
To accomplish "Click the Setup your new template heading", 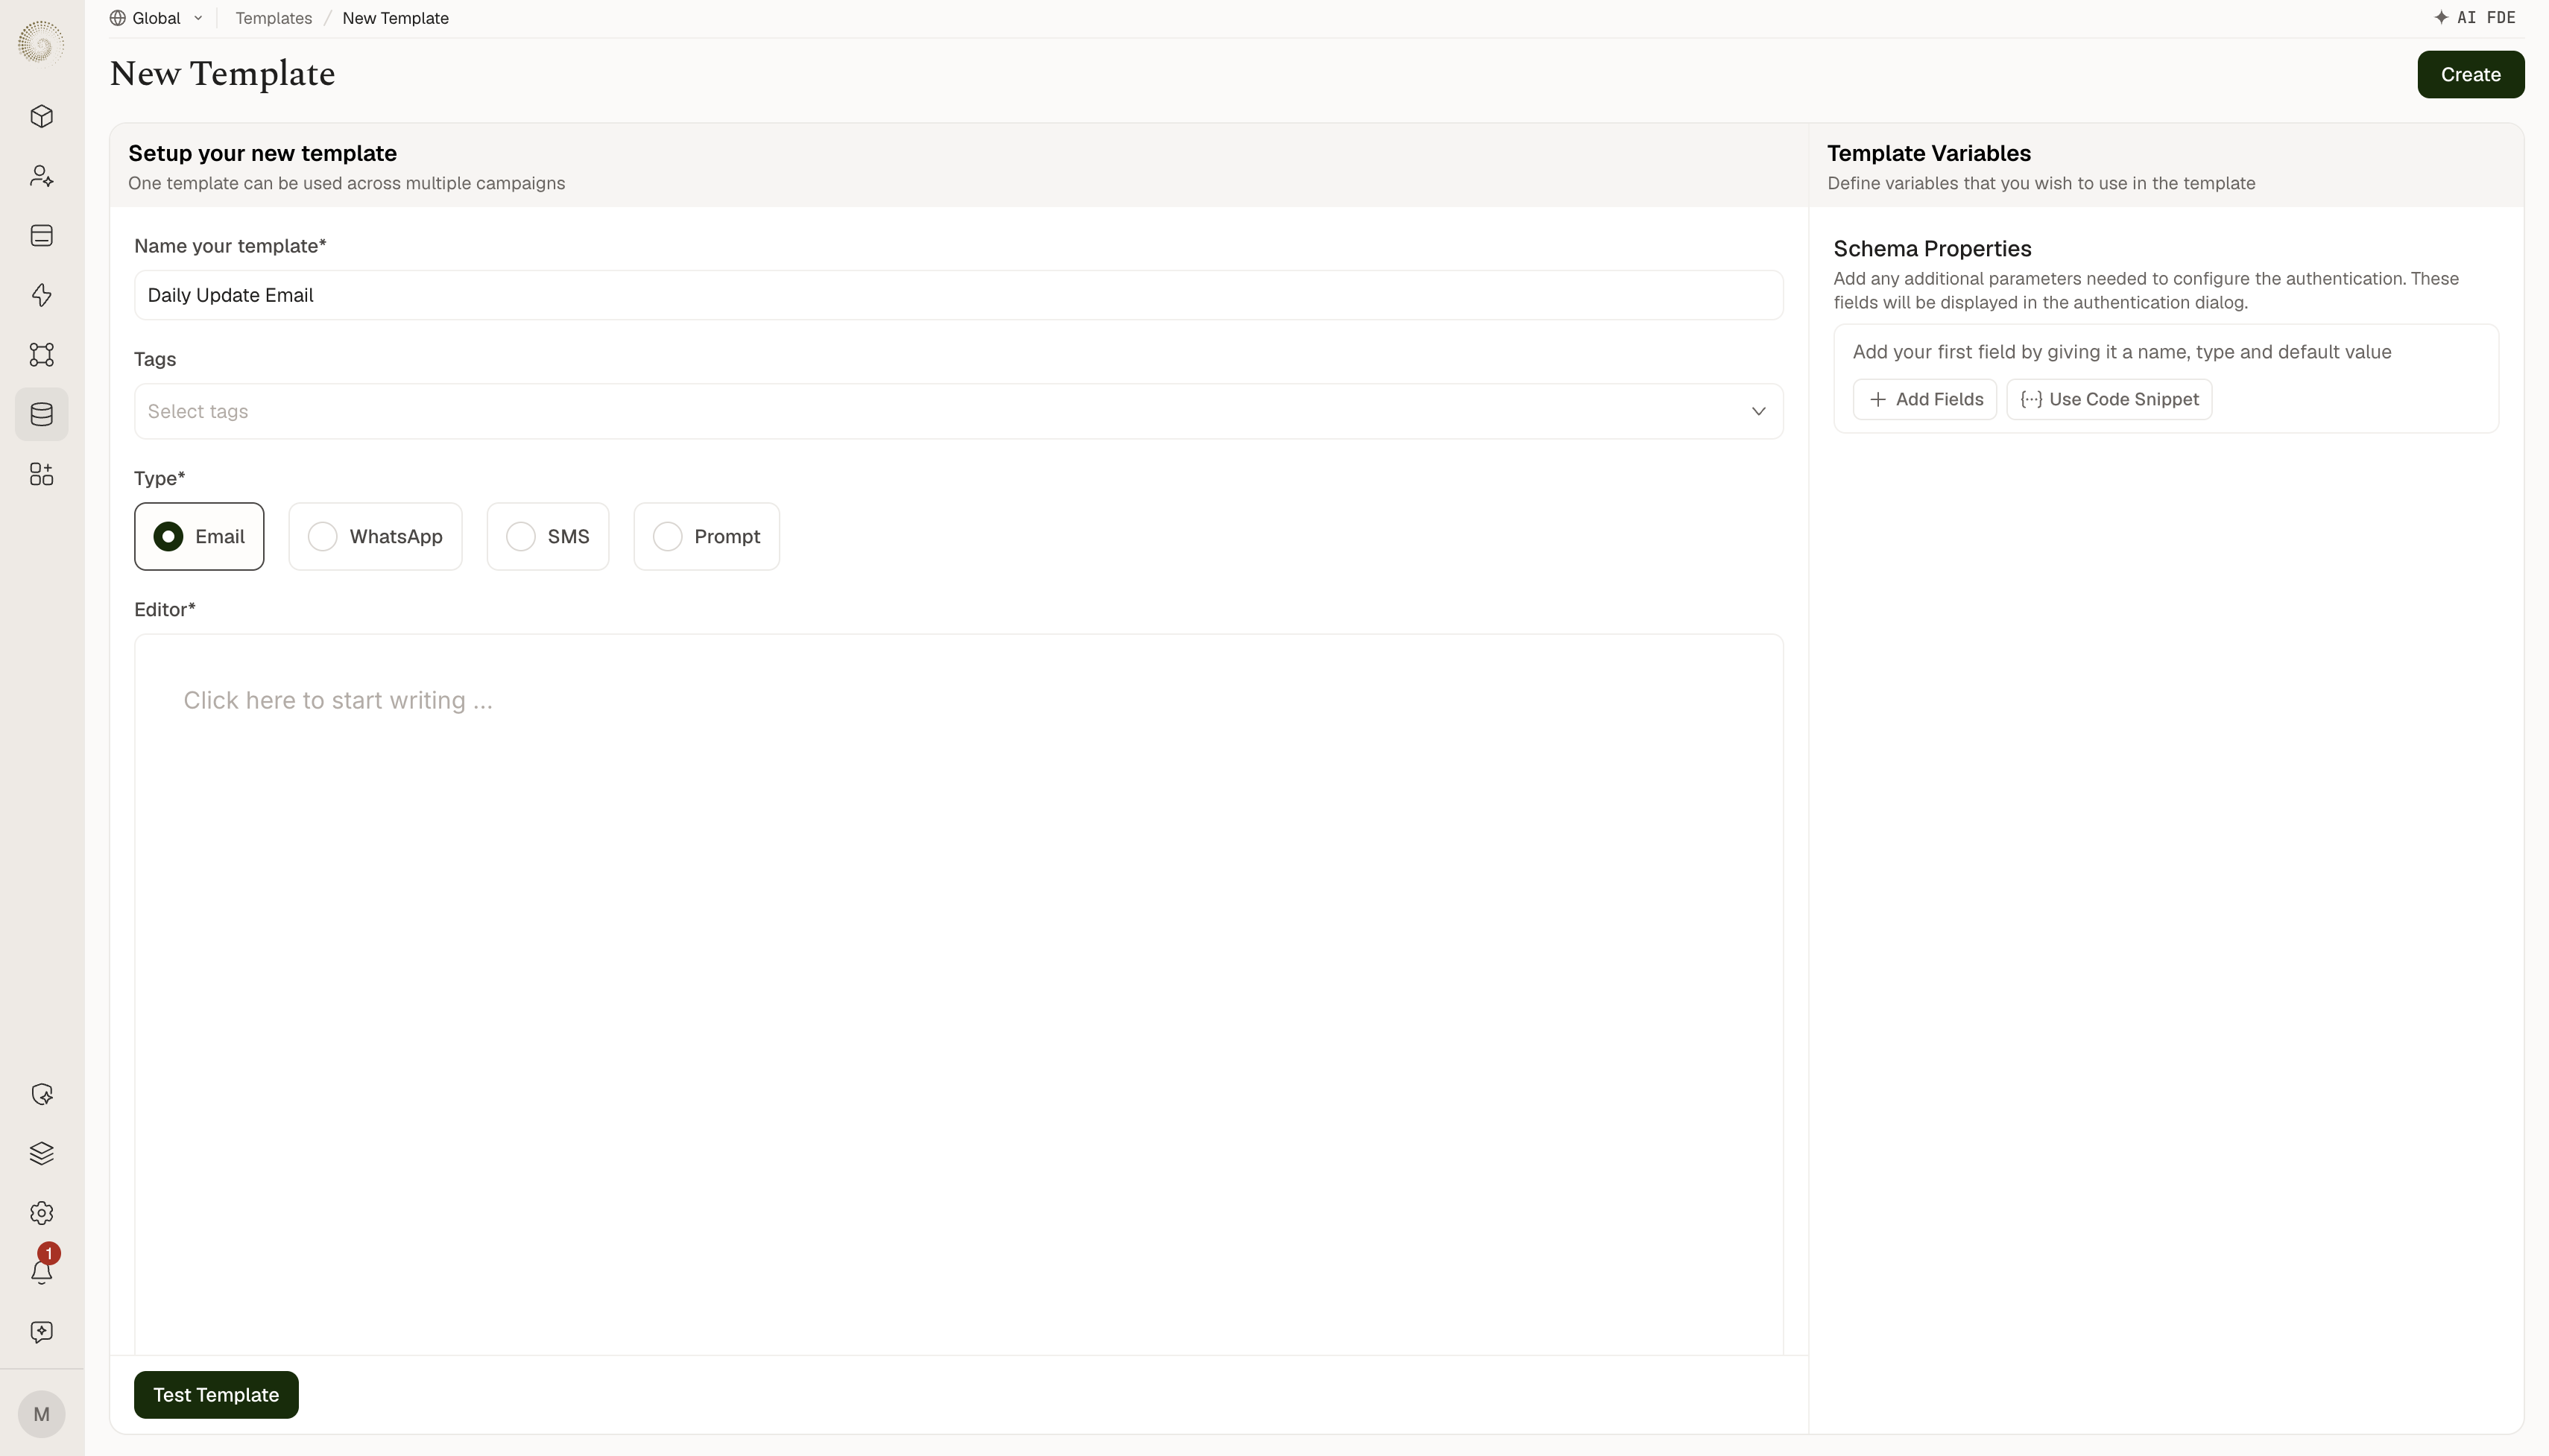I will 262,153.
